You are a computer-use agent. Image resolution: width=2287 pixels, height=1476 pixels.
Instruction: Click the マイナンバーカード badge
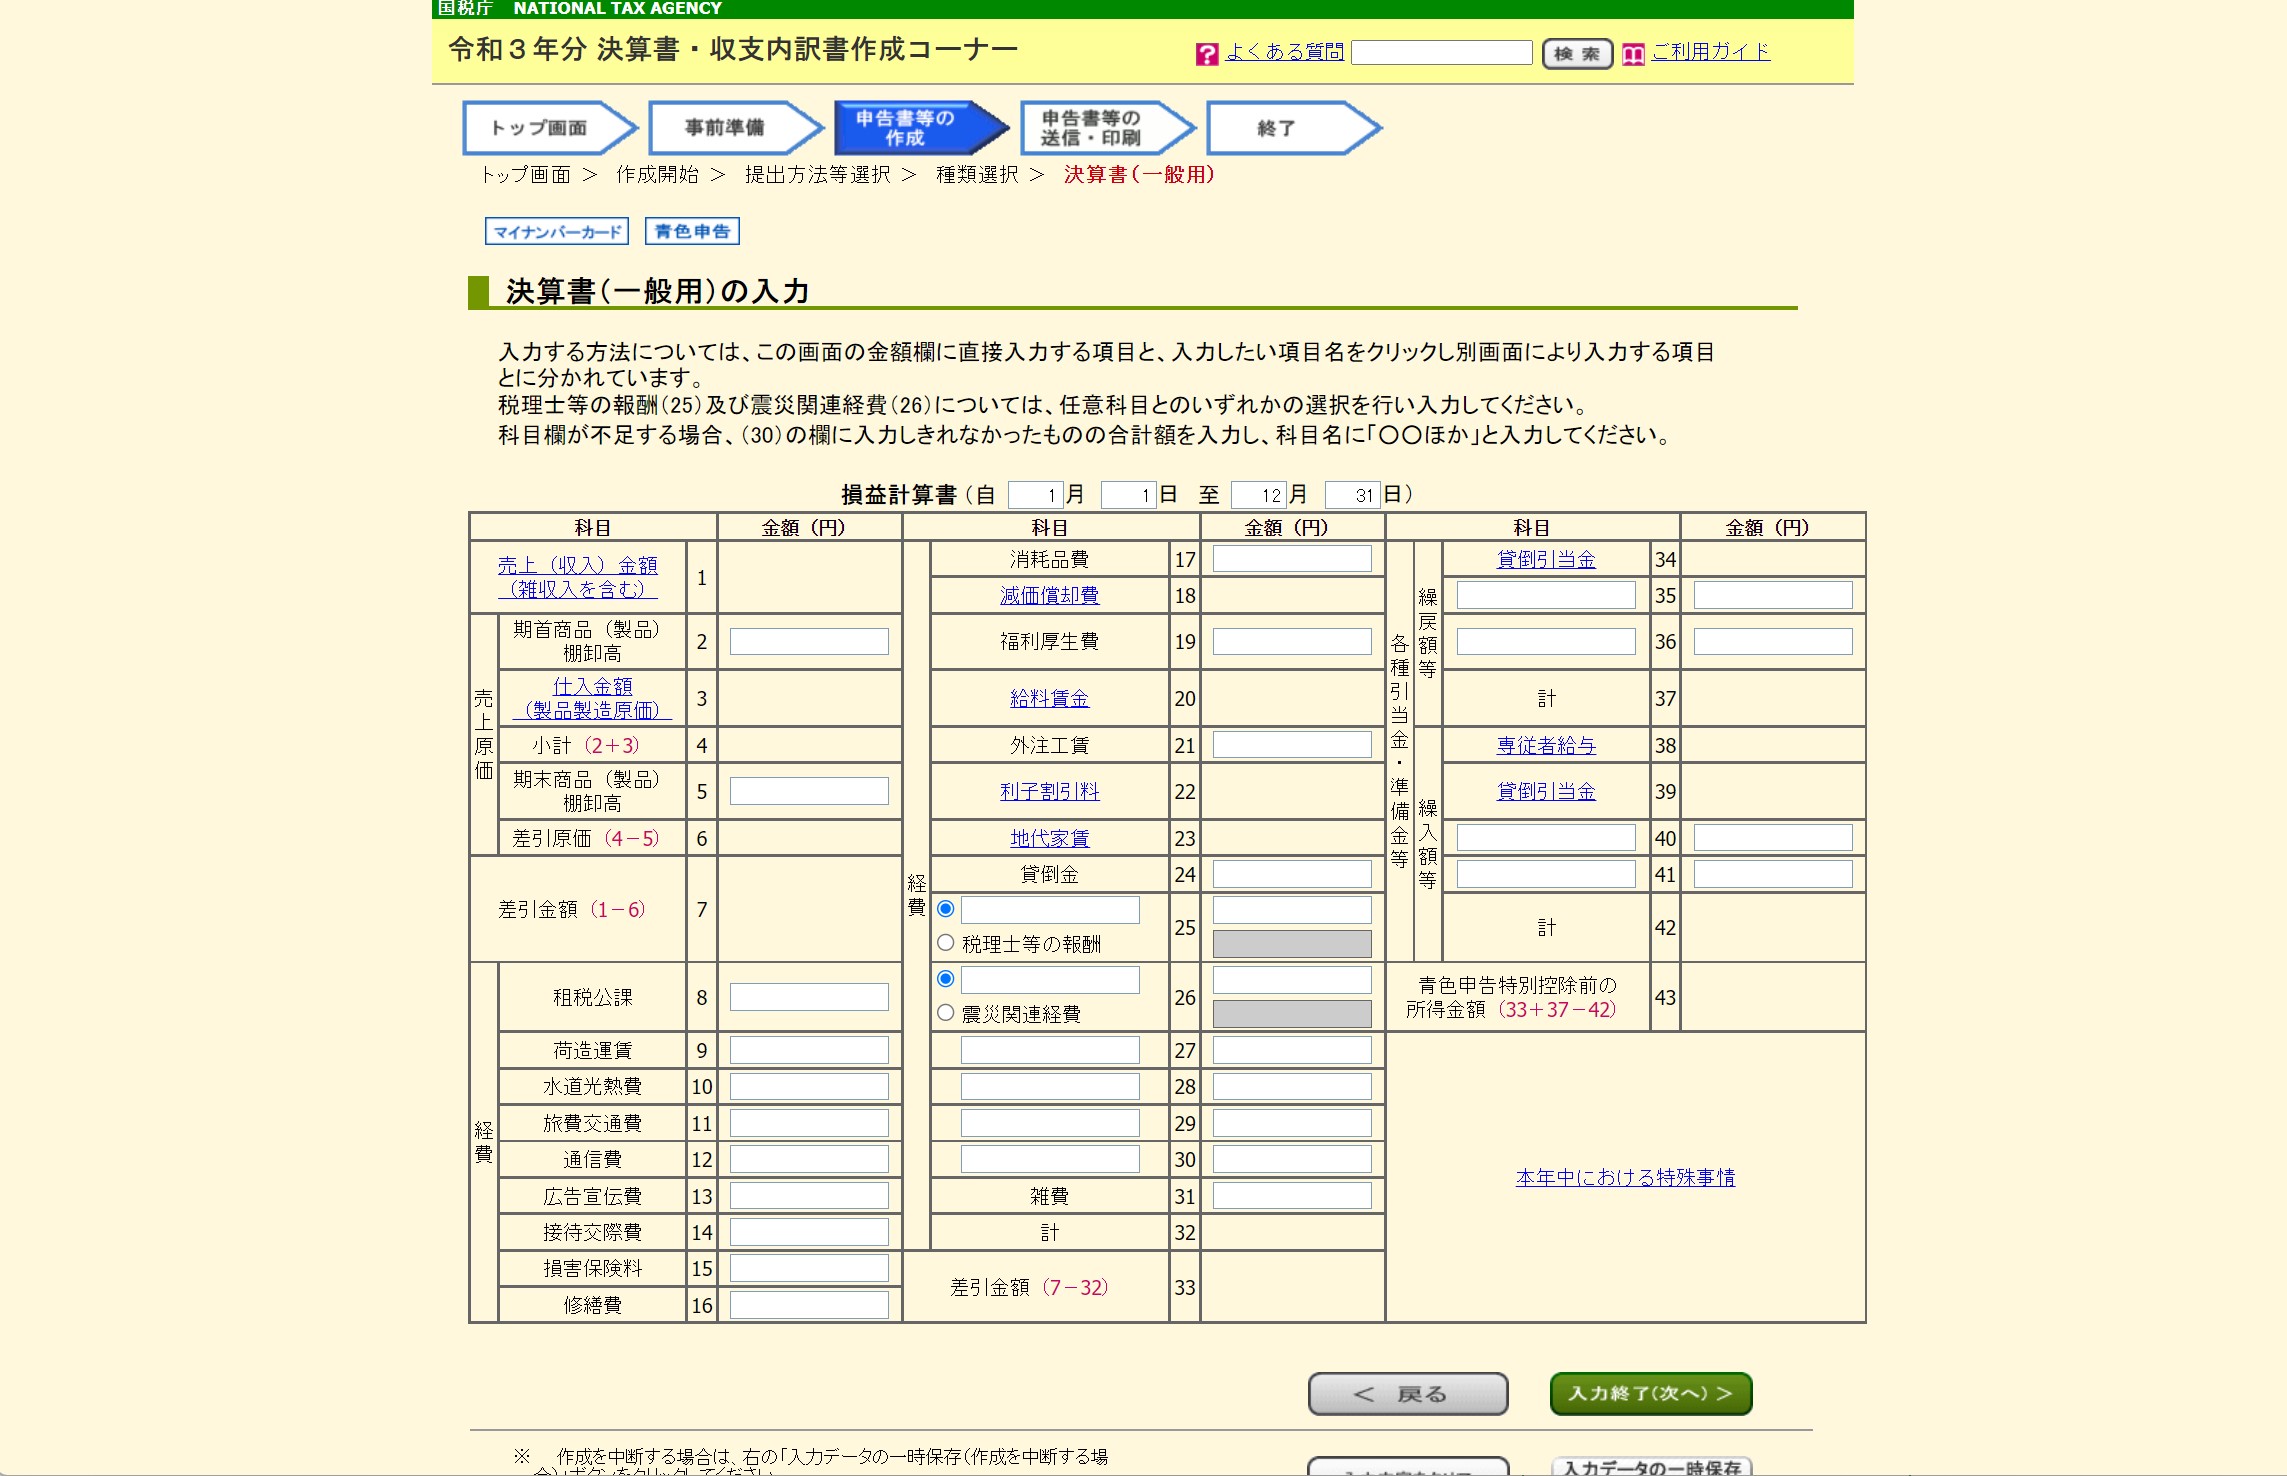coord(557,231)
